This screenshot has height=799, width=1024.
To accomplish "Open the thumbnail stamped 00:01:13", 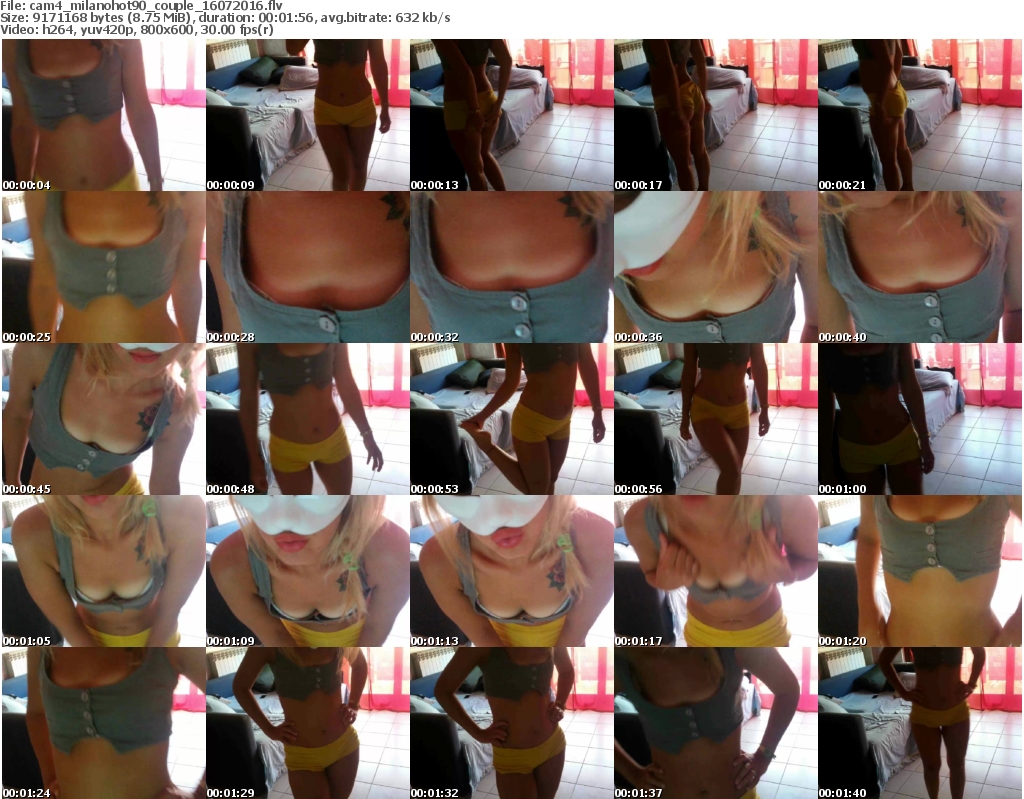I will (511, 571).
